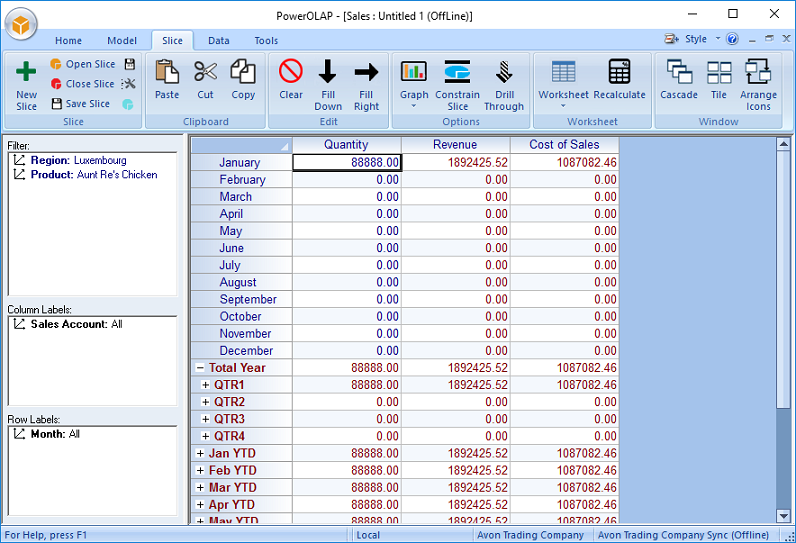
Task: Expand the Jan YTD row
Action: tap(201, 454)
